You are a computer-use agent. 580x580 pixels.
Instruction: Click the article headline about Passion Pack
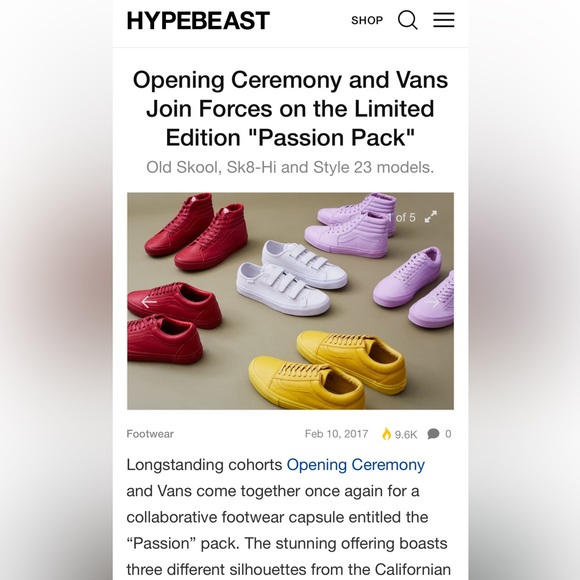click(x=290, y=108)
